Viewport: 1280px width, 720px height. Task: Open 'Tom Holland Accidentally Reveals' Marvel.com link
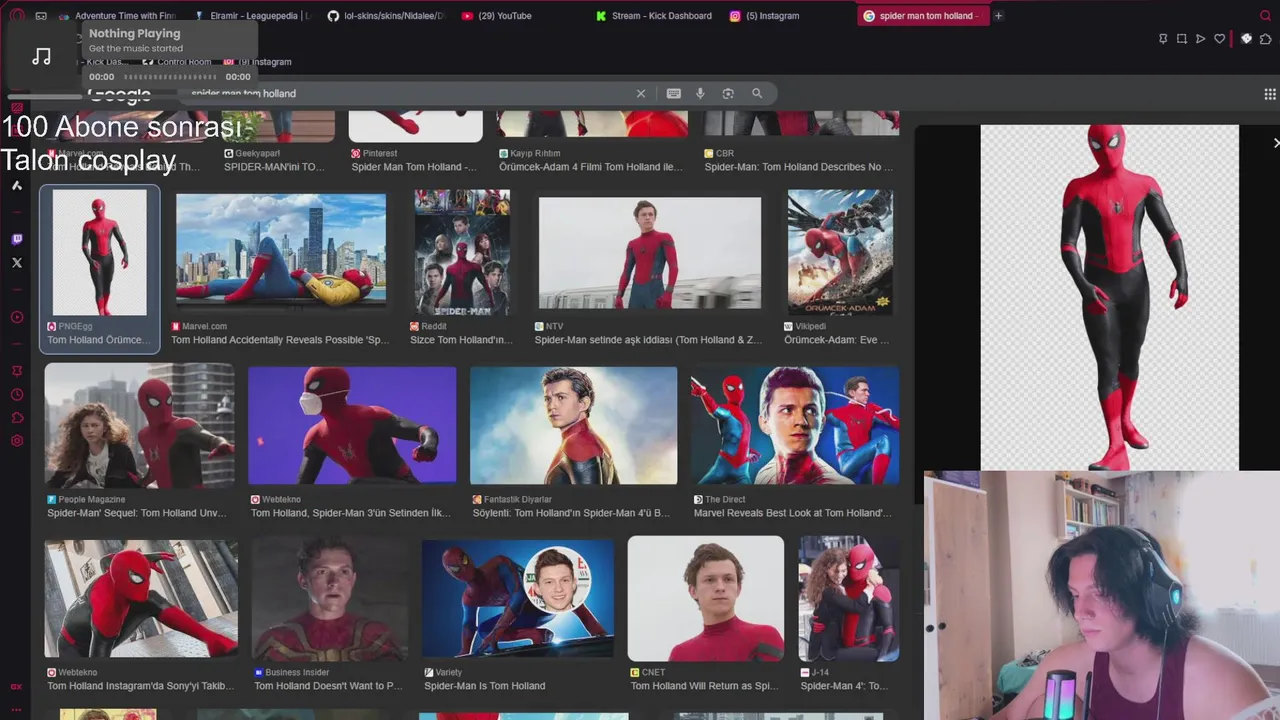click(280, 340)
